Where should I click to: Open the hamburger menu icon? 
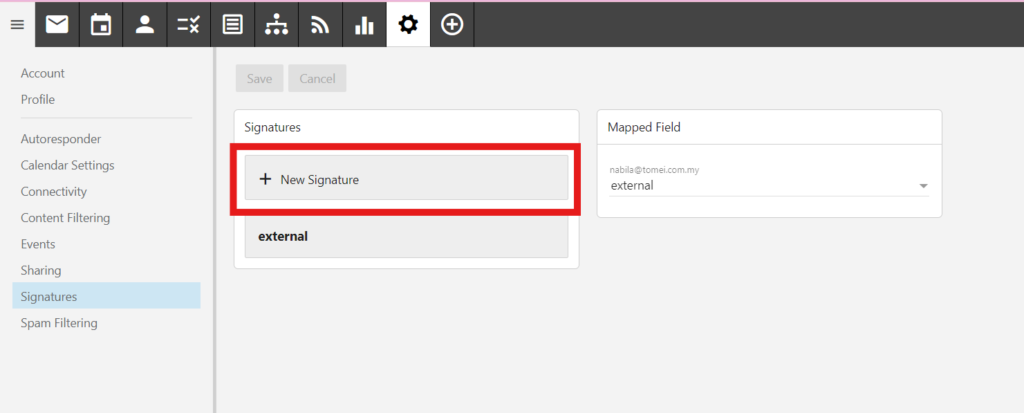(16, 25)
